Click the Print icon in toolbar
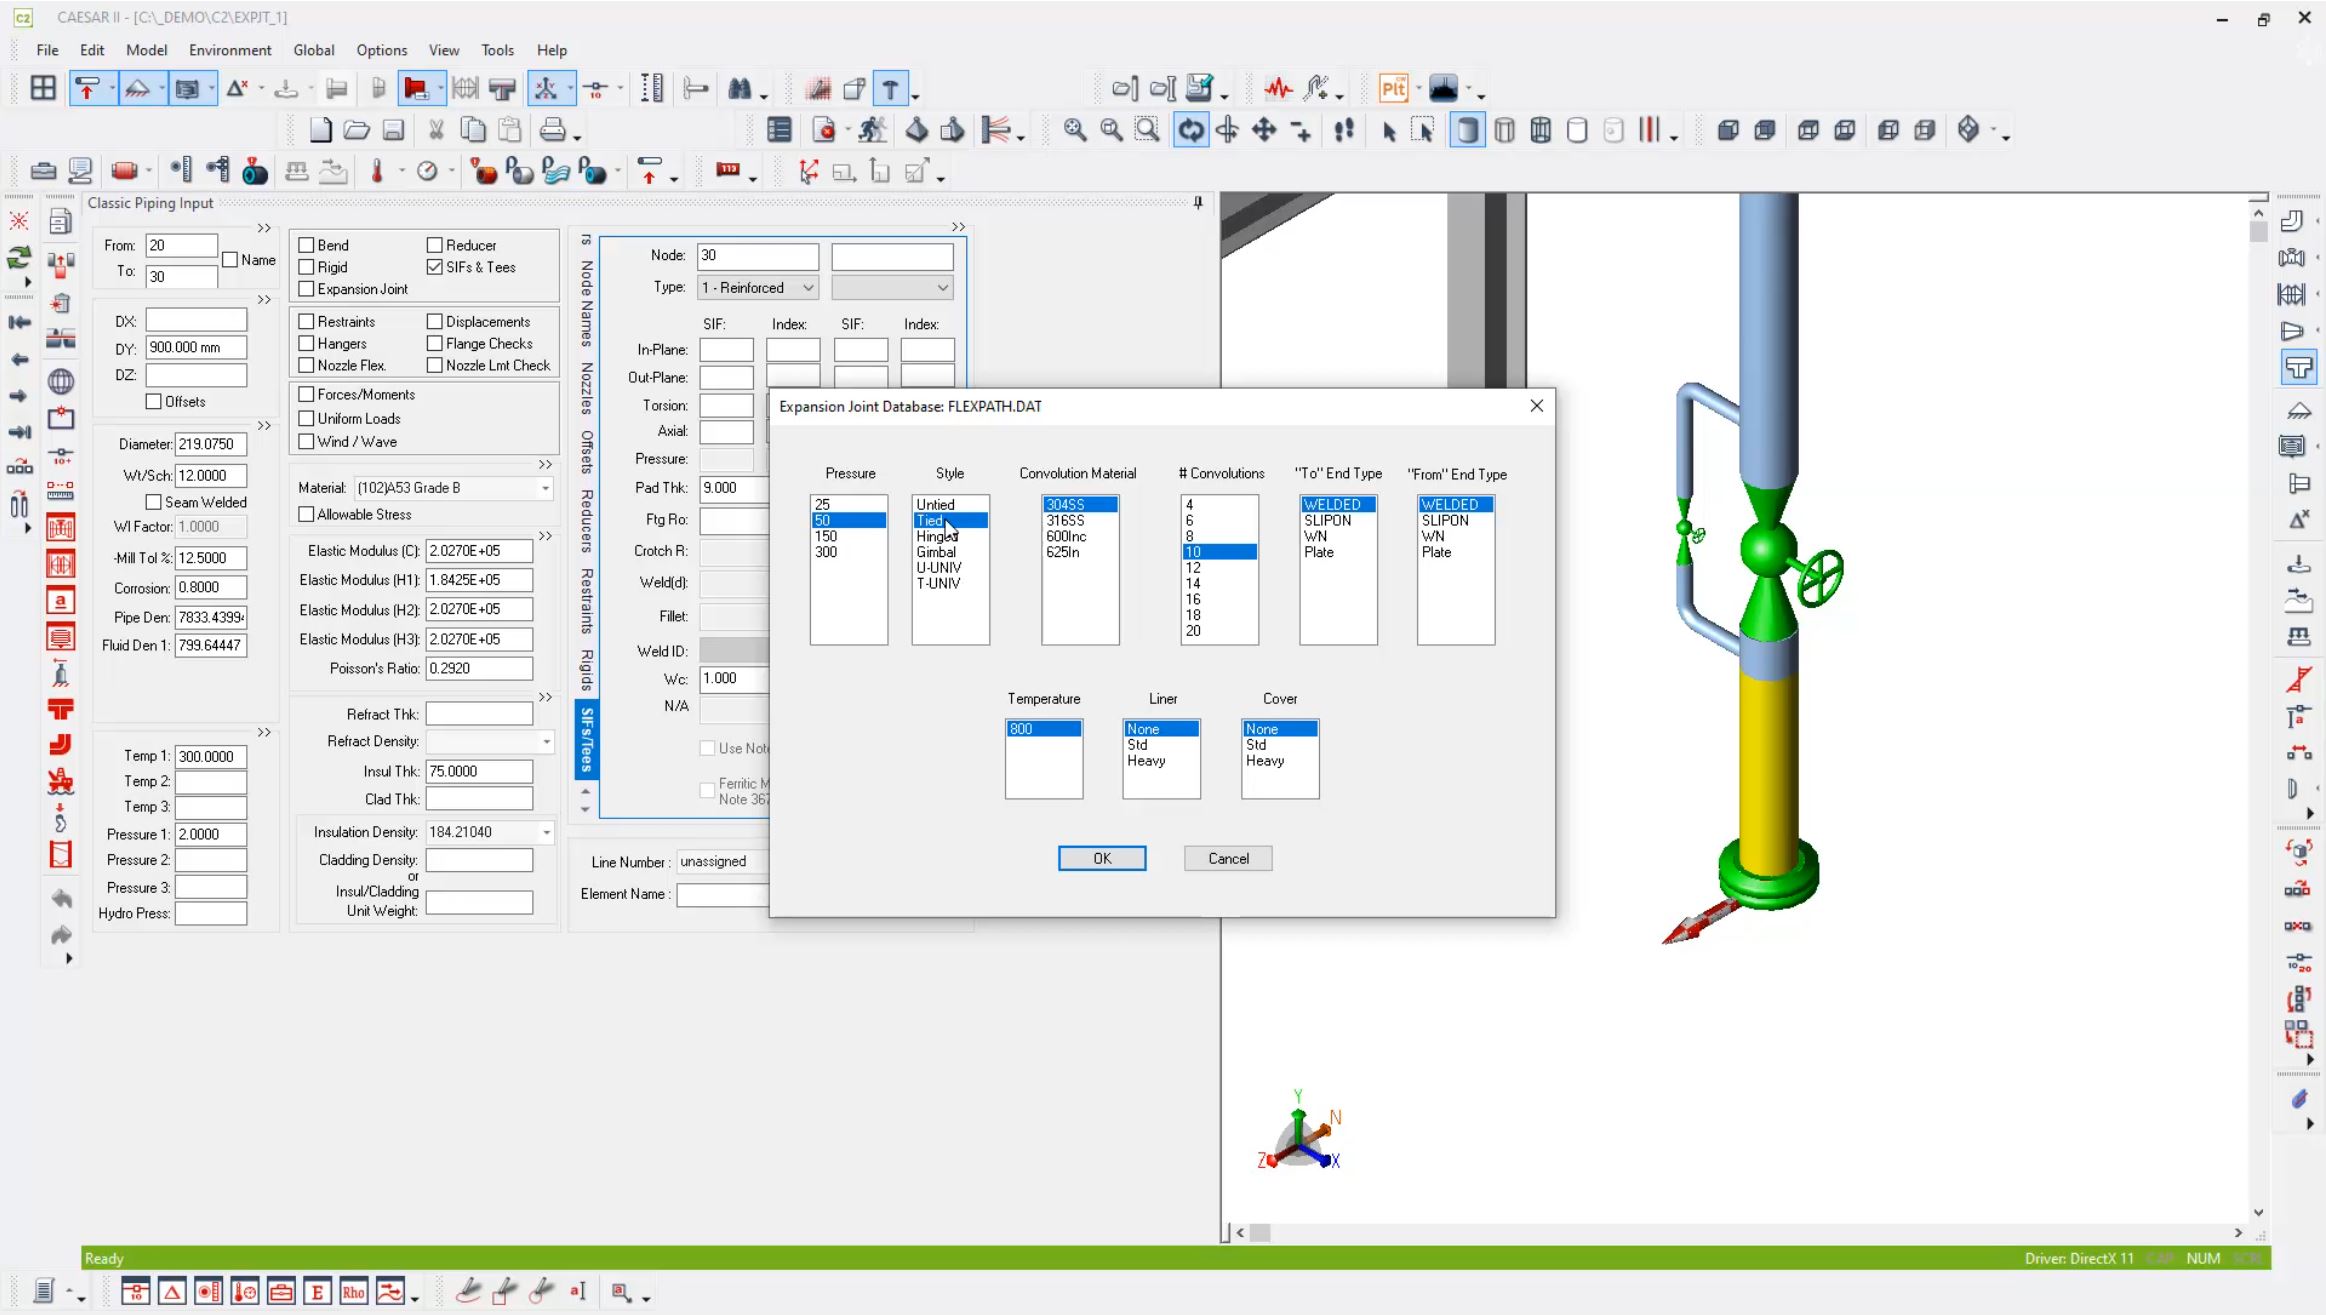This screenshot has width=2326, height=1315. pos(552,130)
